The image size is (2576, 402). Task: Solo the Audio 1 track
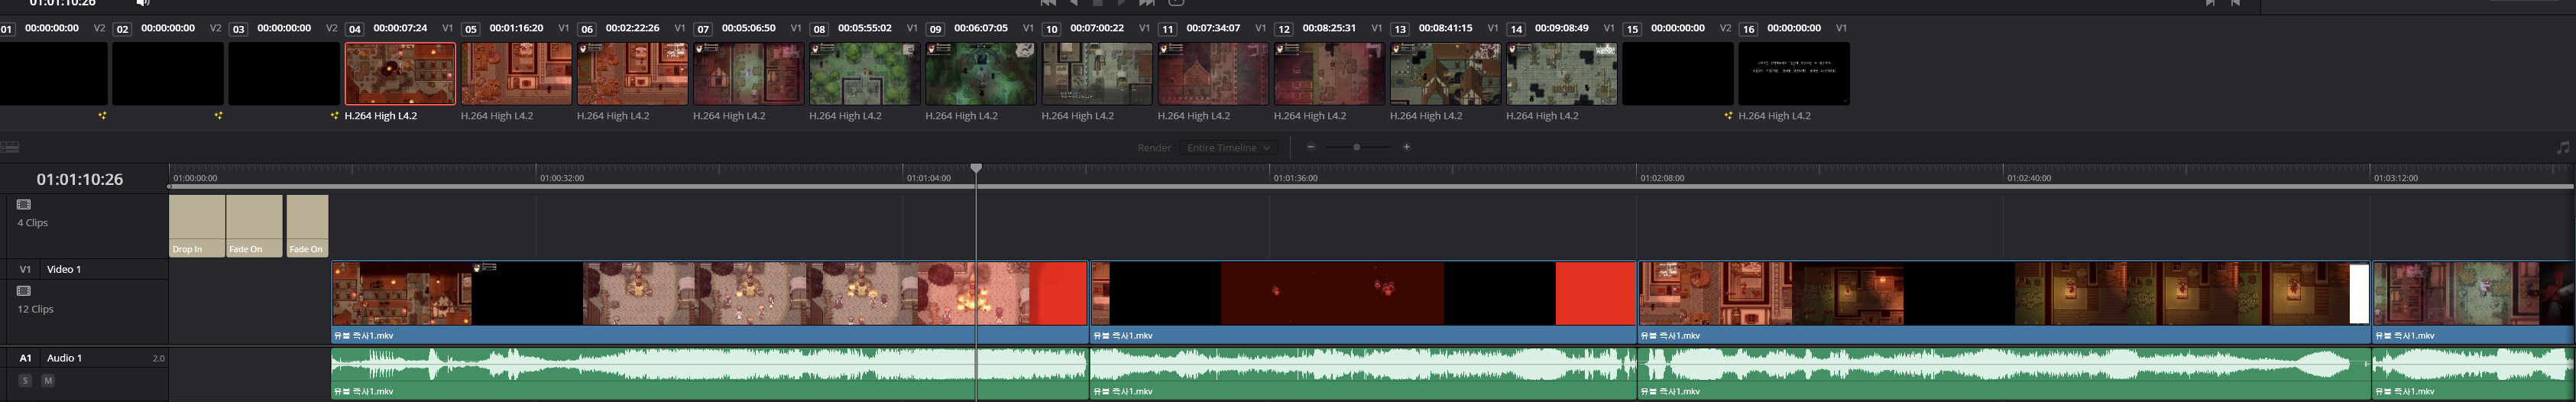pos(25,381)
